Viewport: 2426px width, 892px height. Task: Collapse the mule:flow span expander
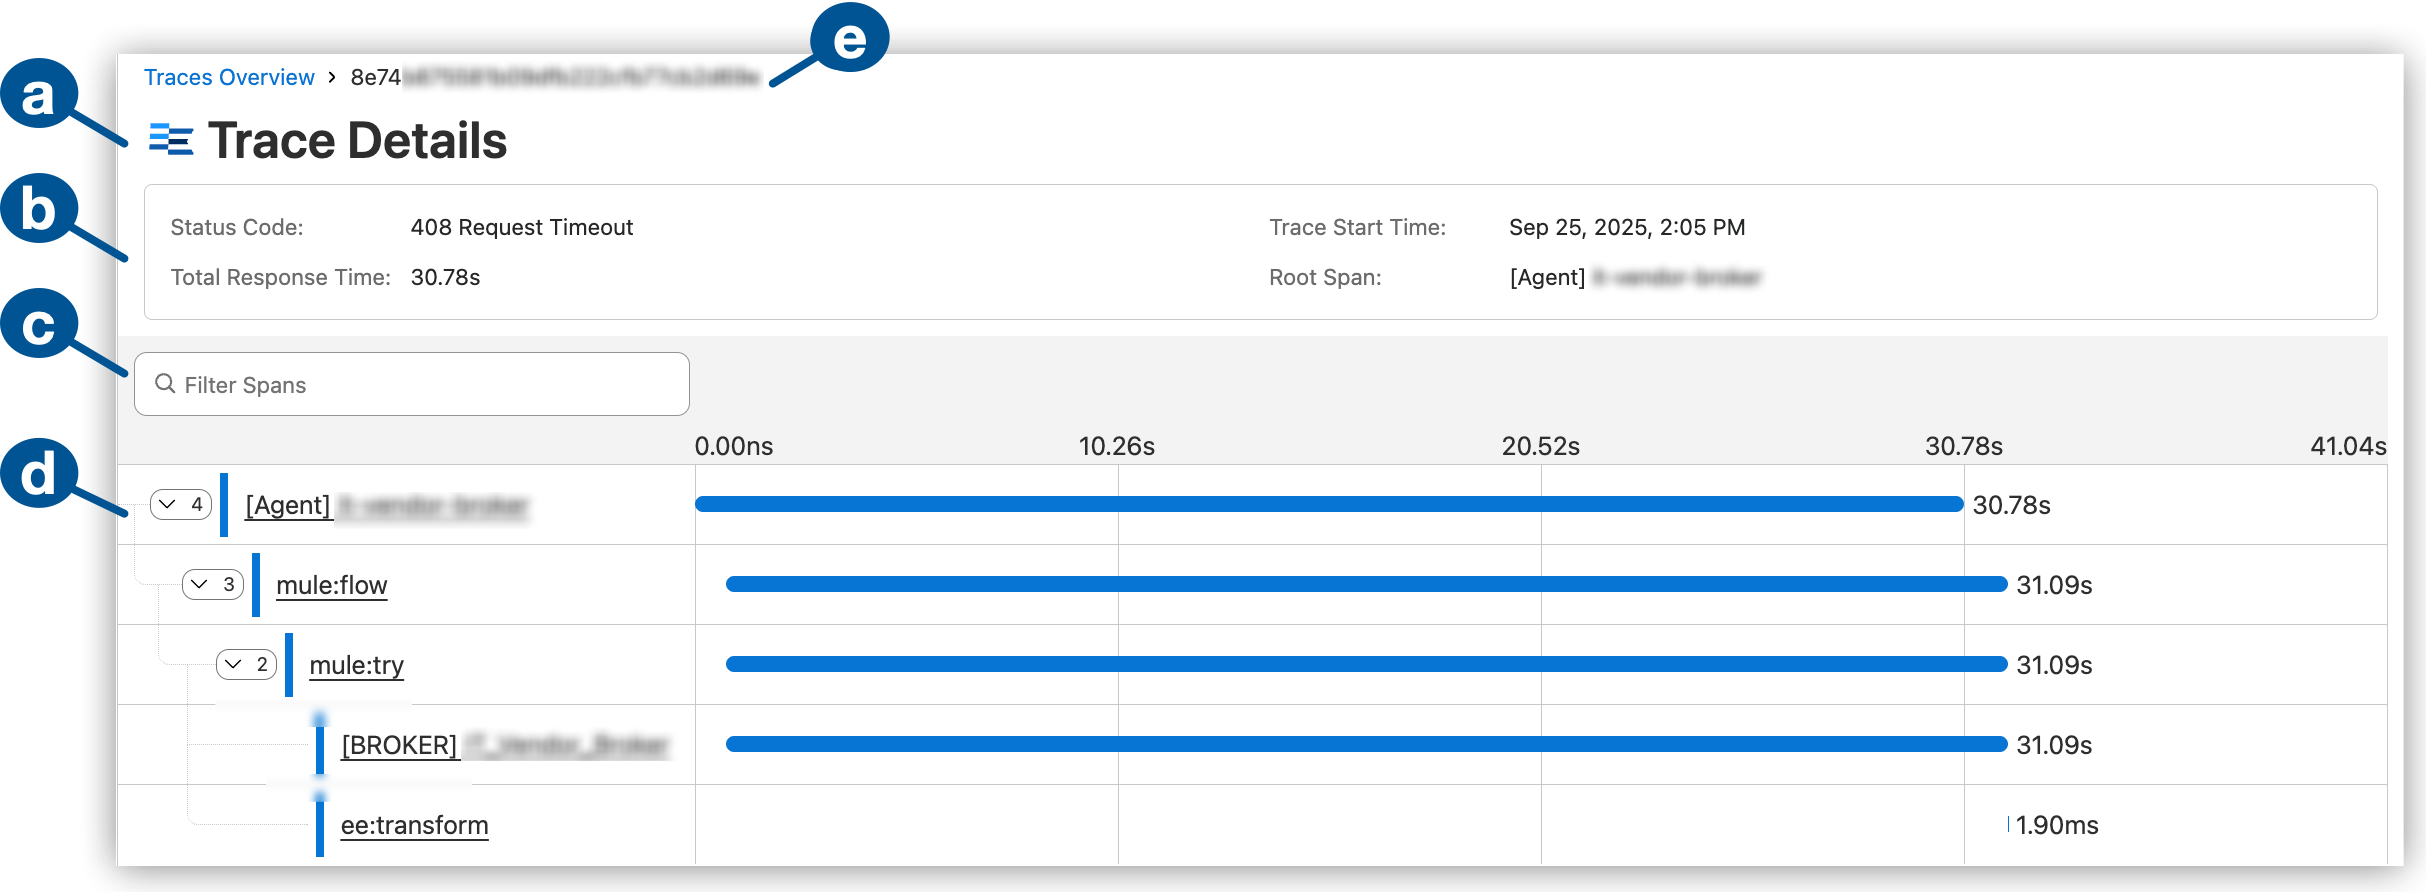(213, 584)
